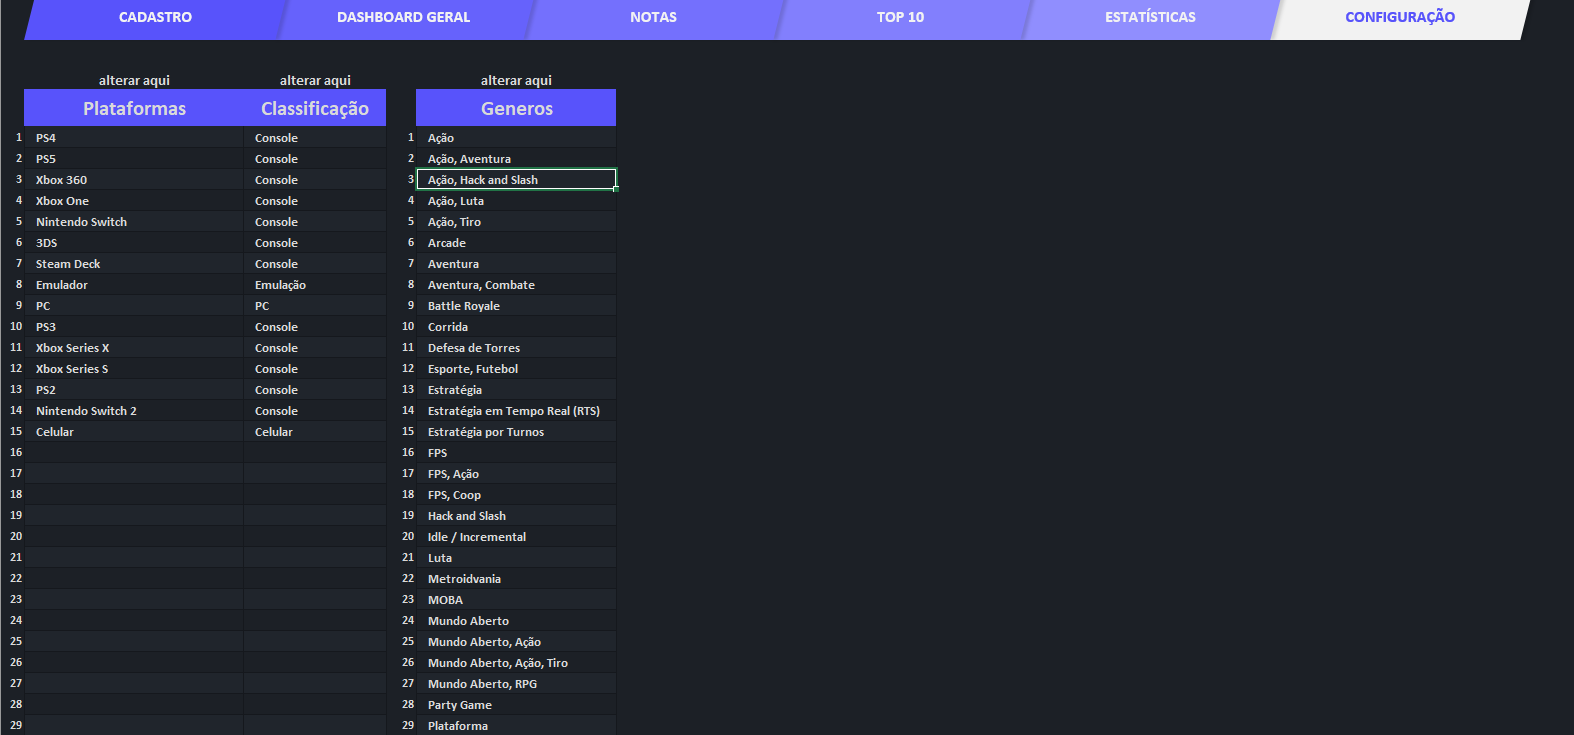Select the selected 'Ação, Hack and Slash' cell
1574x735 pixels.
pyautogui.click(x=516, y=180)
